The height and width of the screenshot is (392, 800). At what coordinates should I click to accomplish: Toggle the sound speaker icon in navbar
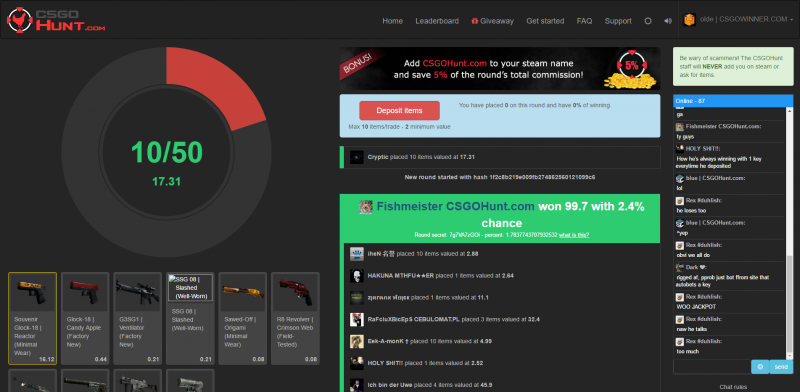tap(668, 21)
